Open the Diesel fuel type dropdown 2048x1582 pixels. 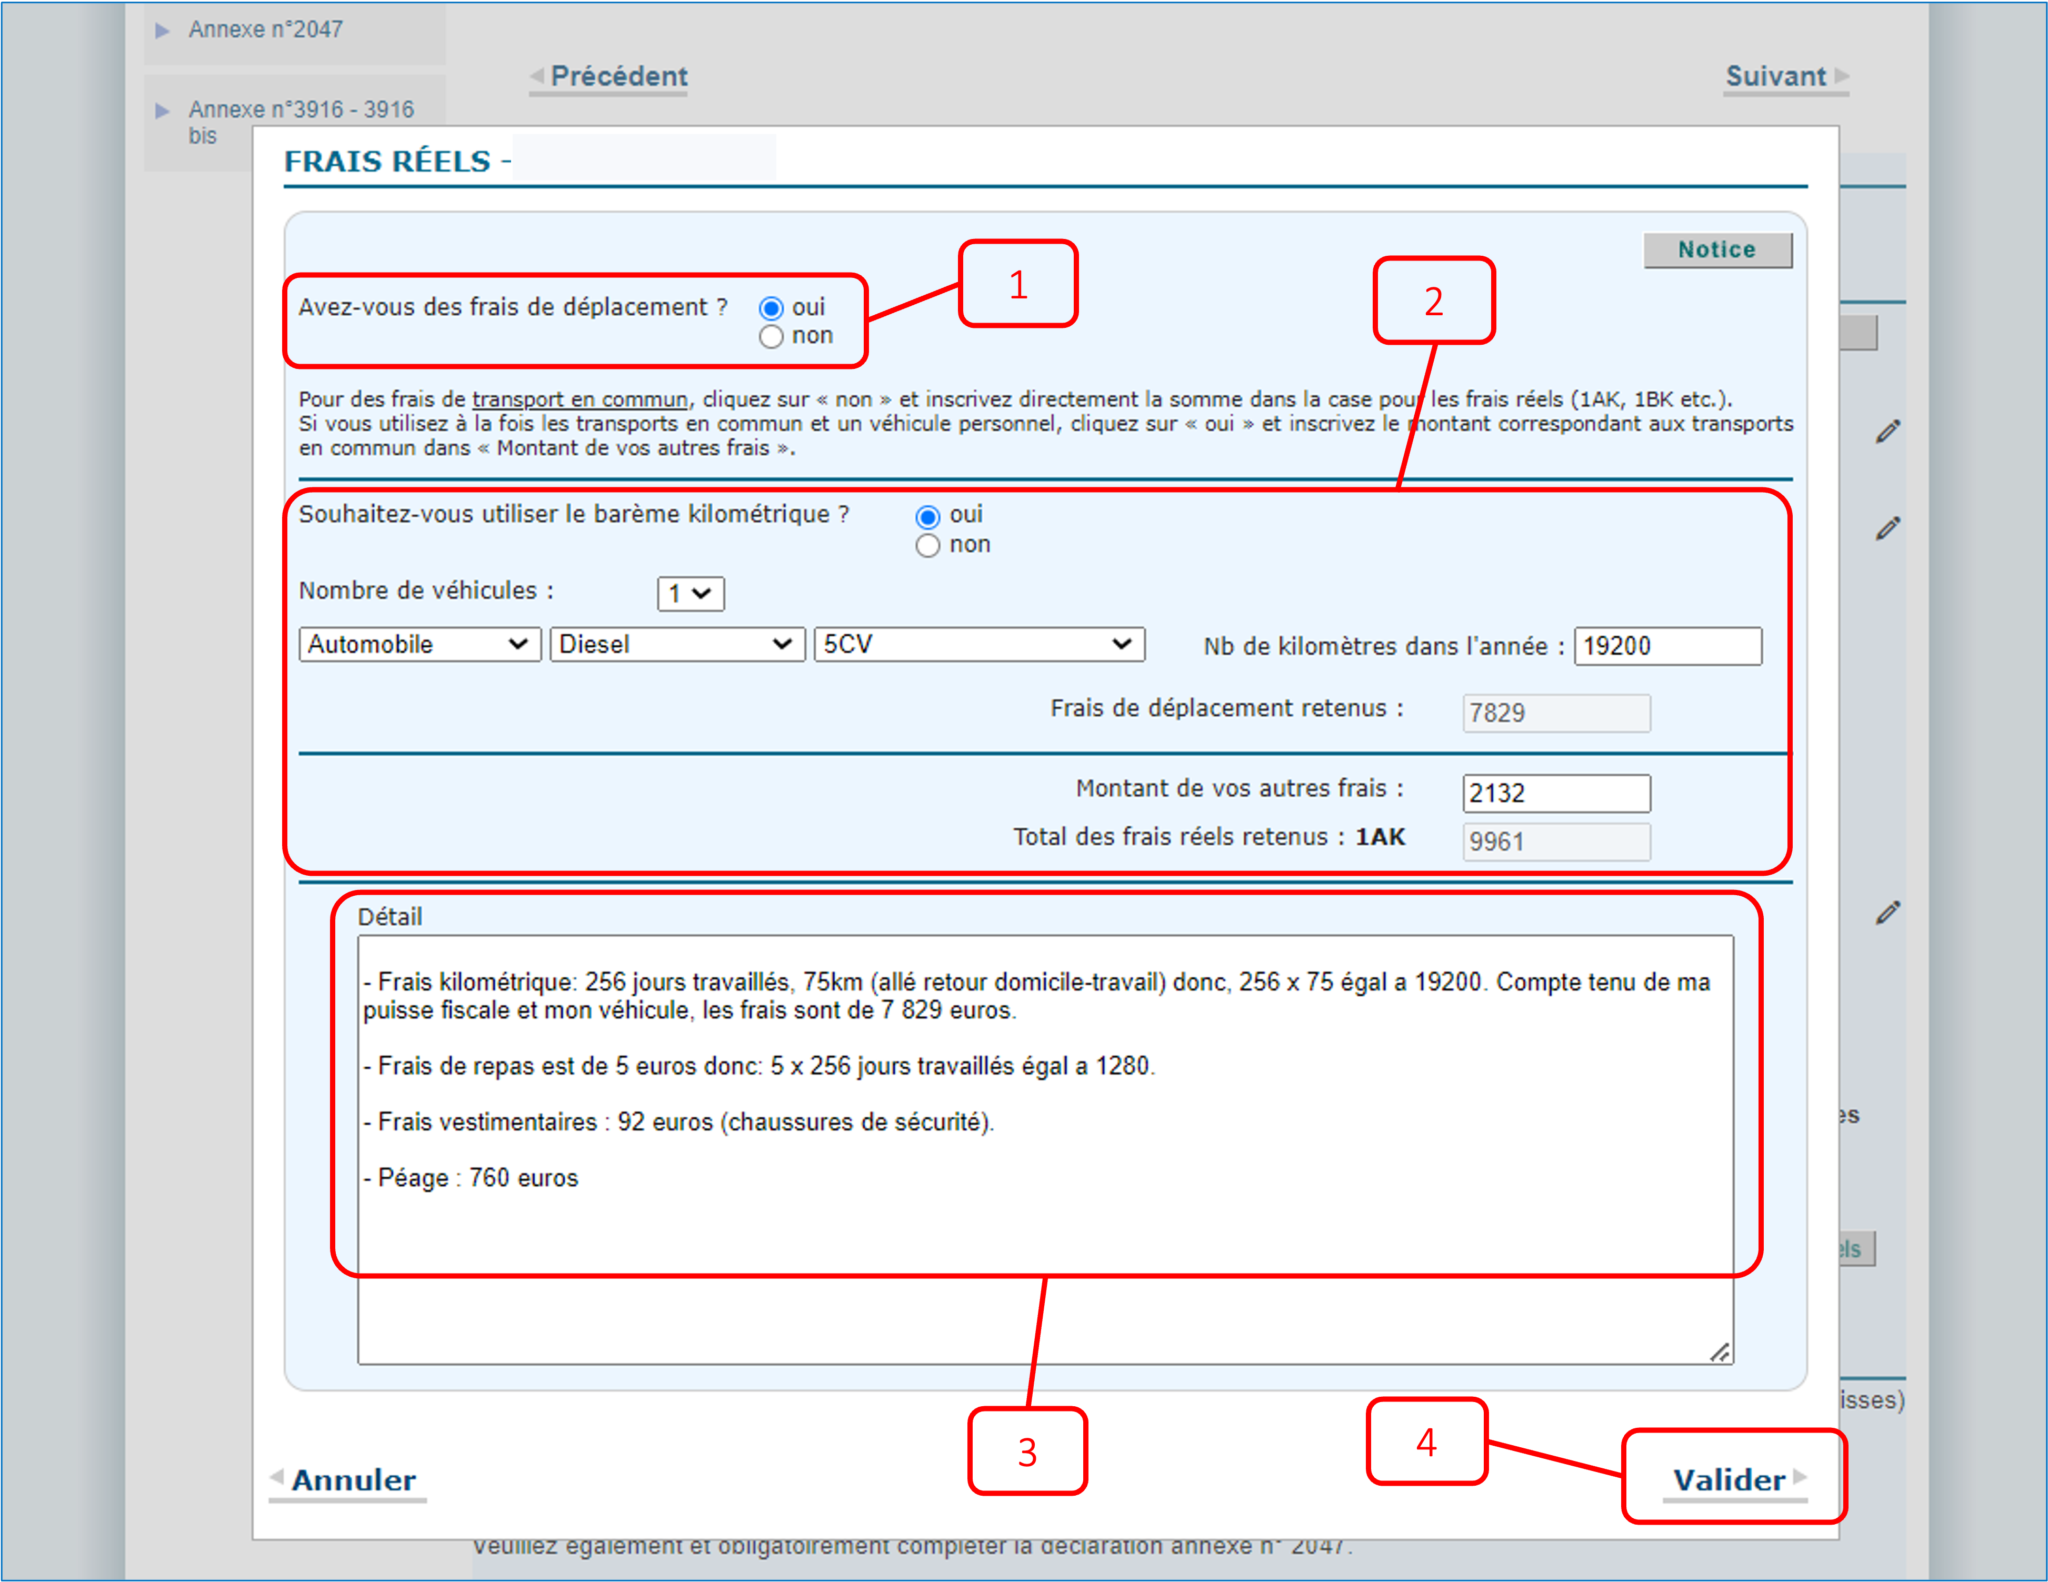click(677, 645)
